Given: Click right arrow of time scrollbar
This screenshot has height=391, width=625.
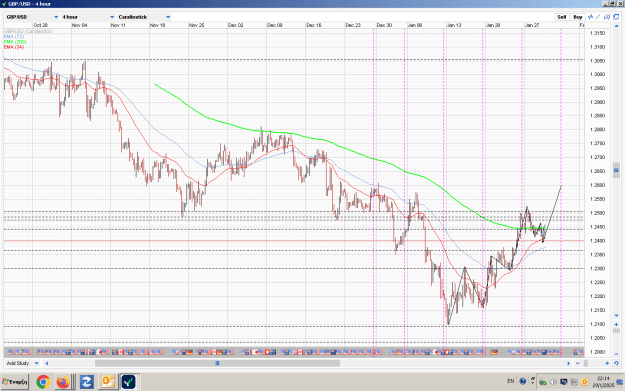Looking at the screenshot, I should pyautogui.click(x=569, y=363).
